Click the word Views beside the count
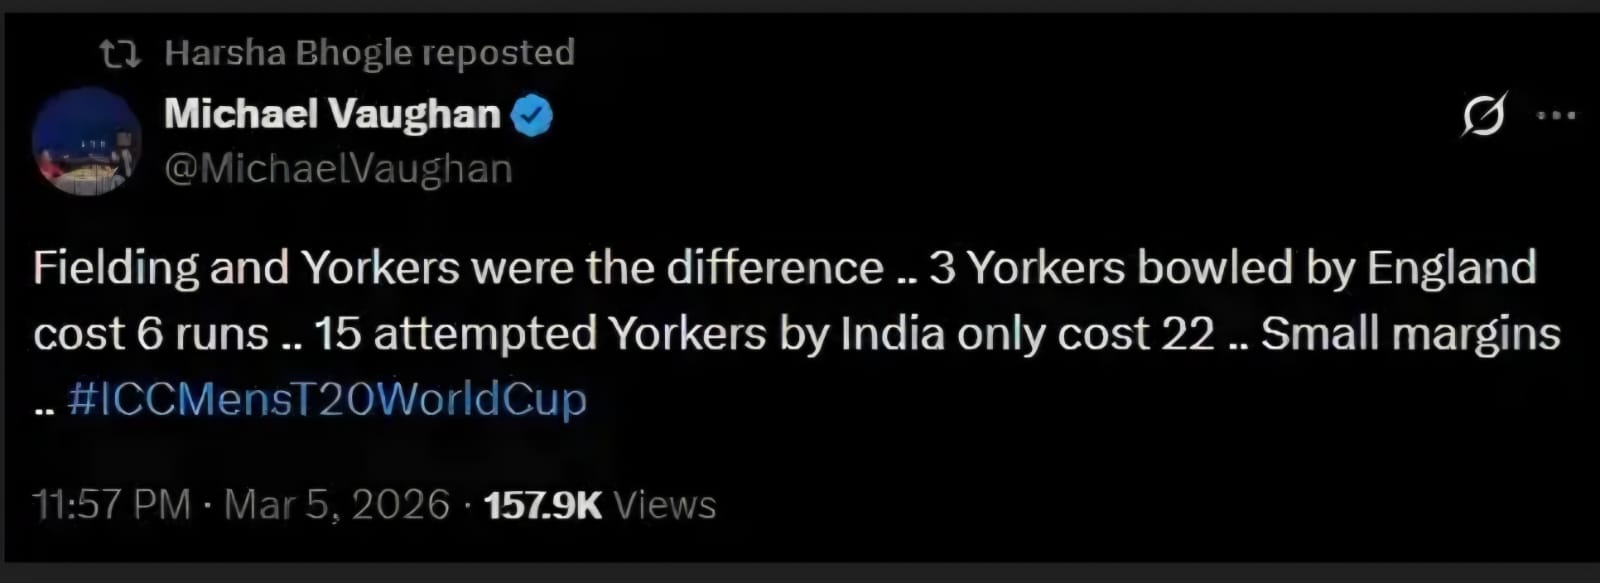Image resolution: width=1600 pixels, height=583 pixels. pos(665,505)
